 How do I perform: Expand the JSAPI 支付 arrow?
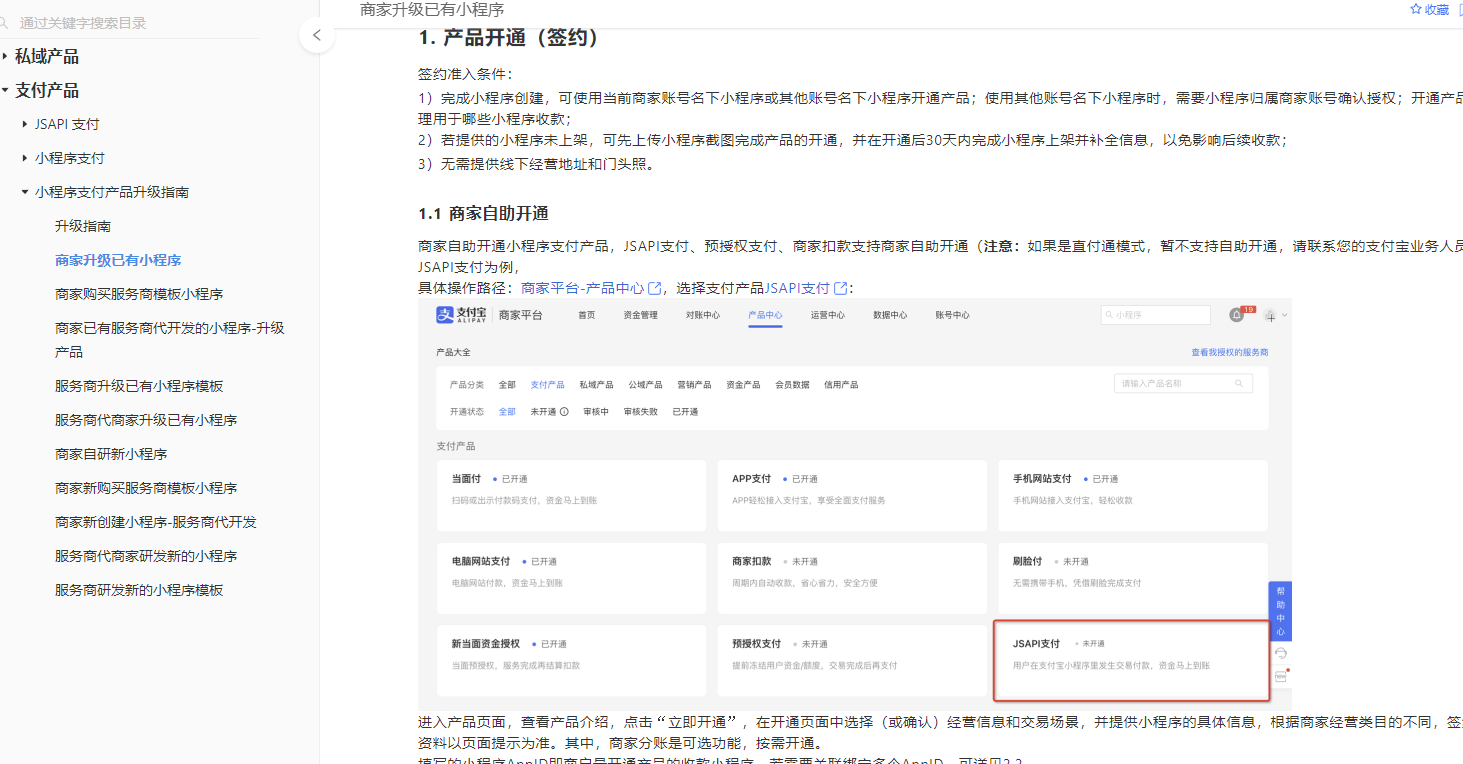coord(25,124)
